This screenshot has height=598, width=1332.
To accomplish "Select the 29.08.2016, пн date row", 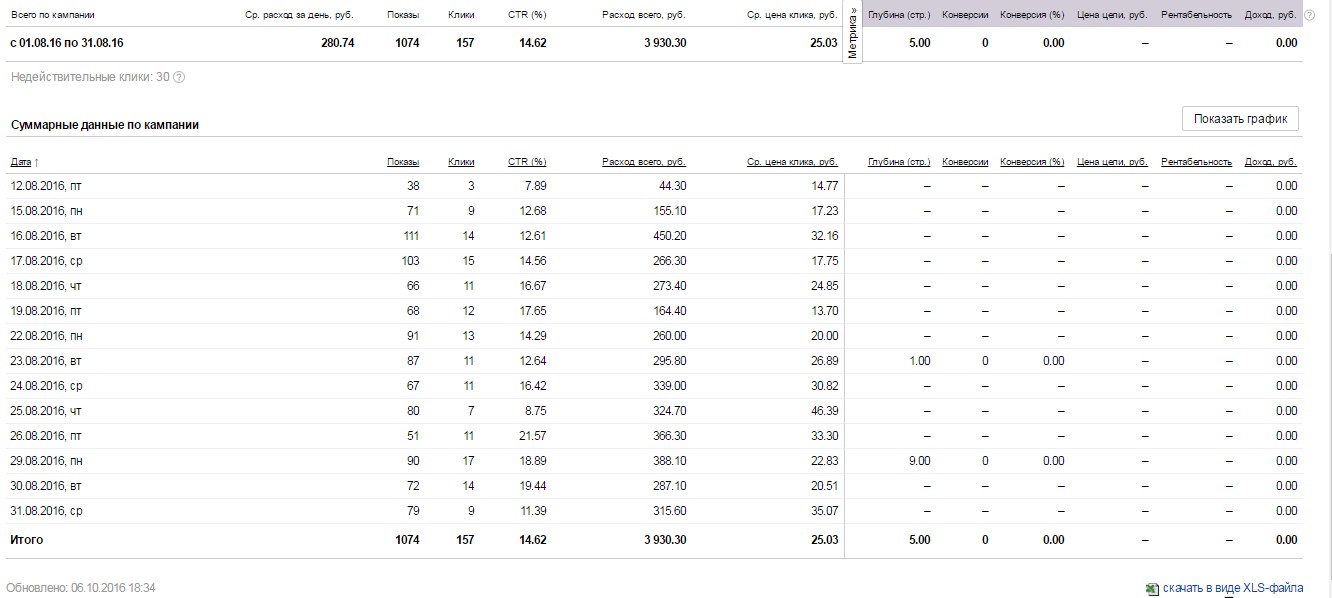I will coord(47,461).
